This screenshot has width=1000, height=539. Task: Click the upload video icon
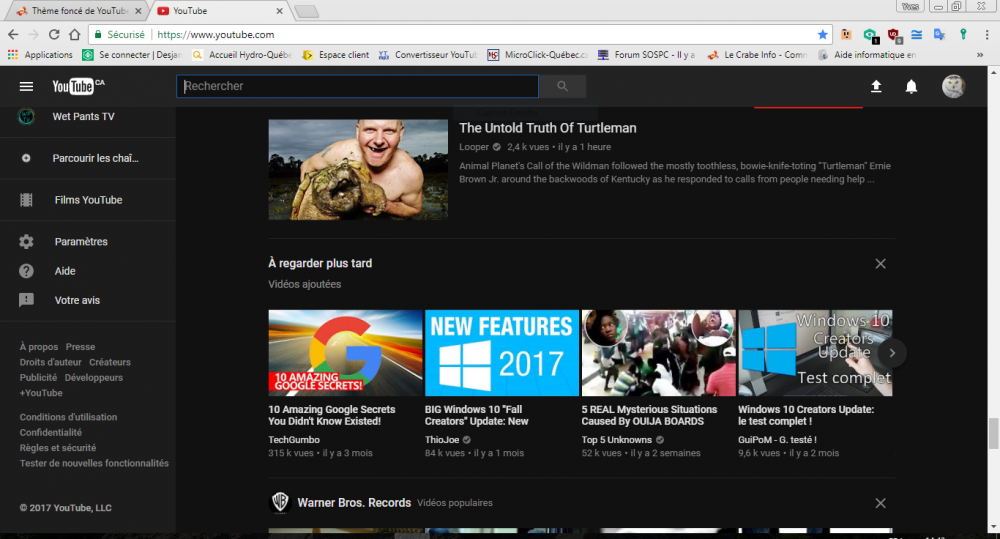[x=876, y=87]
